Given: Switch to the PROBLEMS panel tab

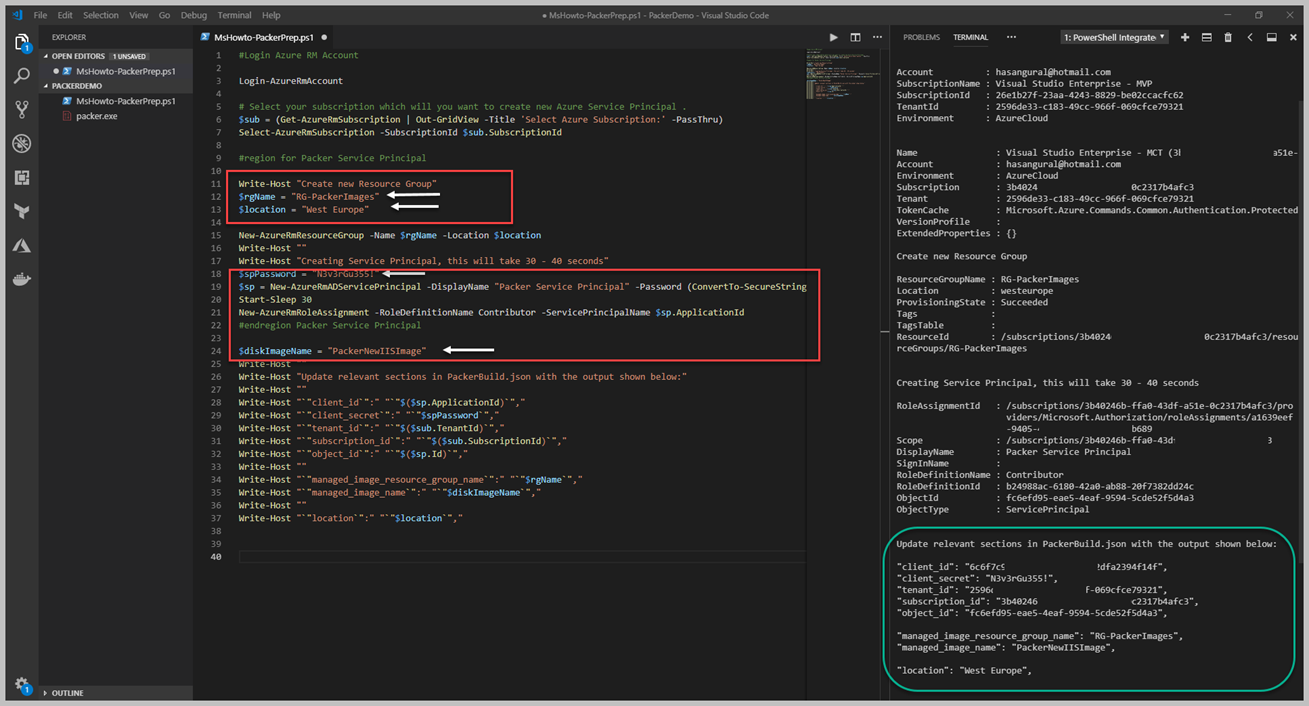Looking at the screenshot, I should point(921,37).
